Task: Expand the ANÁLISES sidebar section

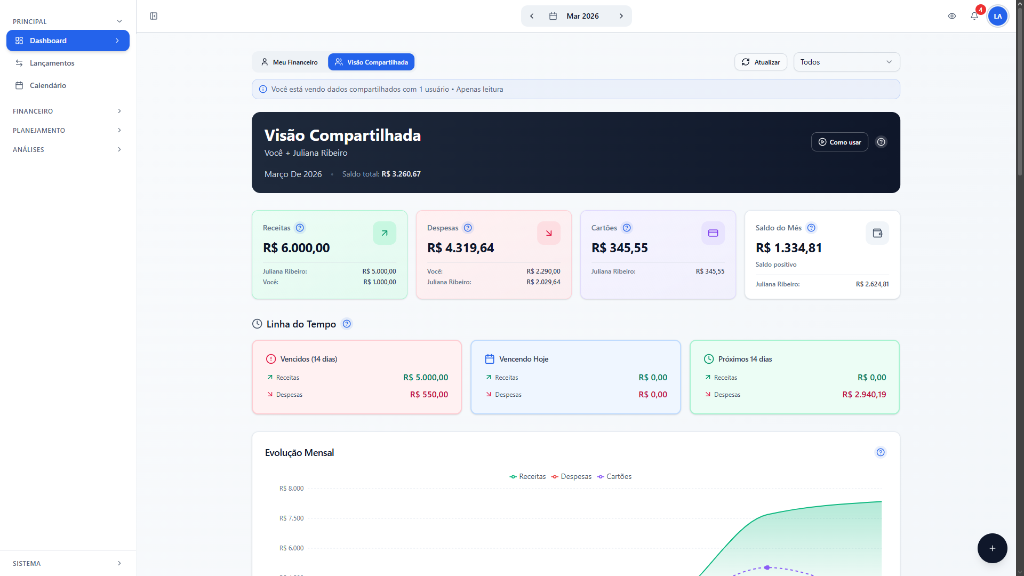Action: (68, 150)
